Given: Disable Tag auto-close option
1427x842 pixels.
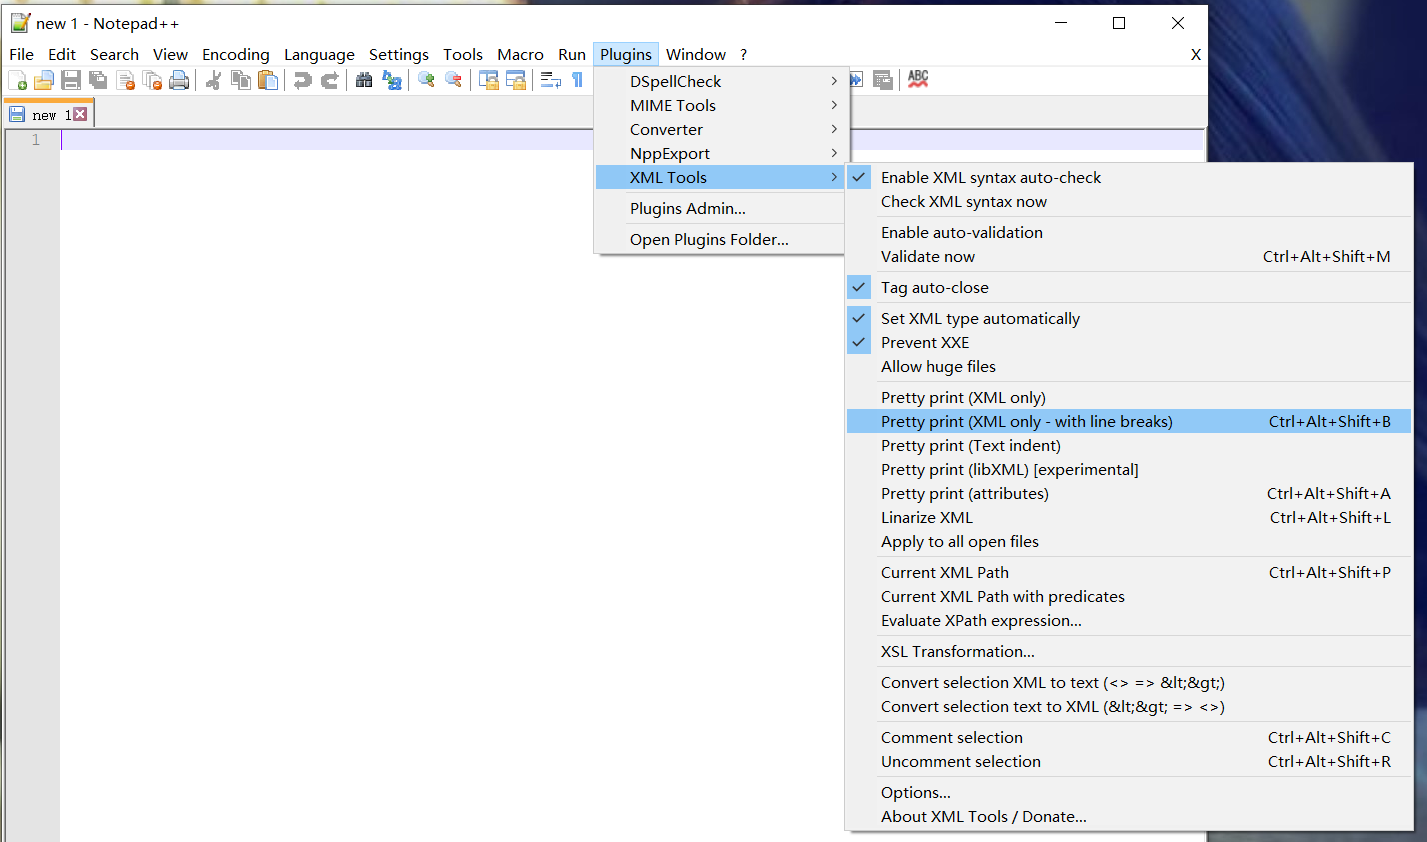Looking at the screenshot, I should (x=935, y=287).
